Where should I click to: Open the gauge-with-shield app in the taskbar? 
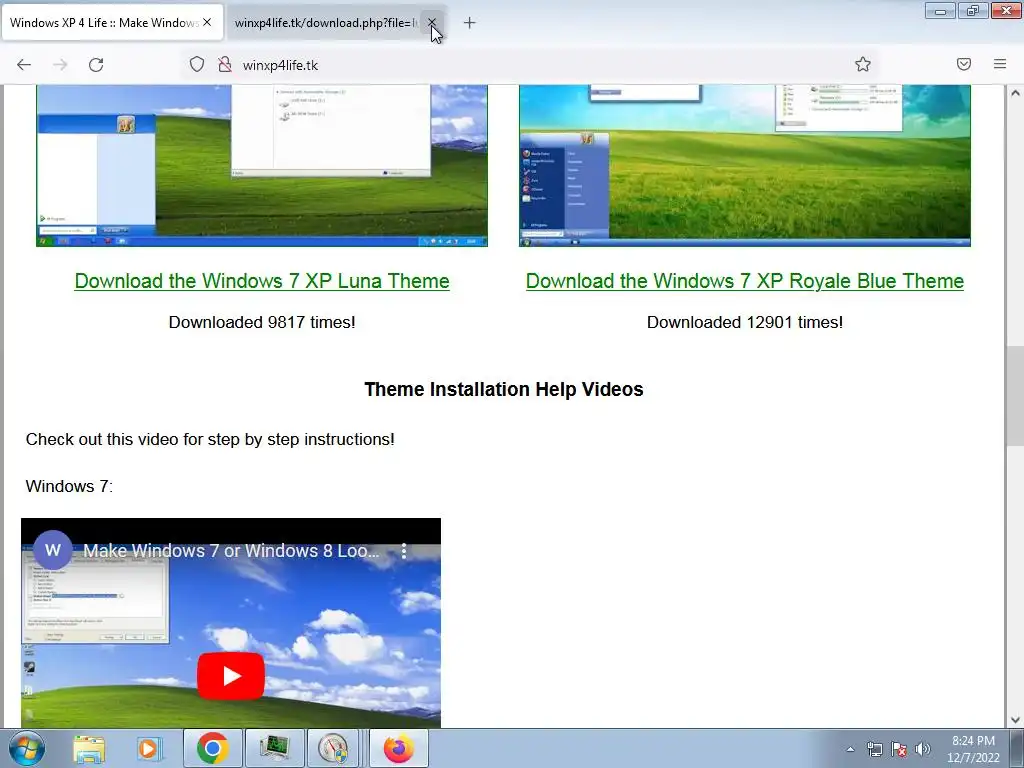coord(334,748)
